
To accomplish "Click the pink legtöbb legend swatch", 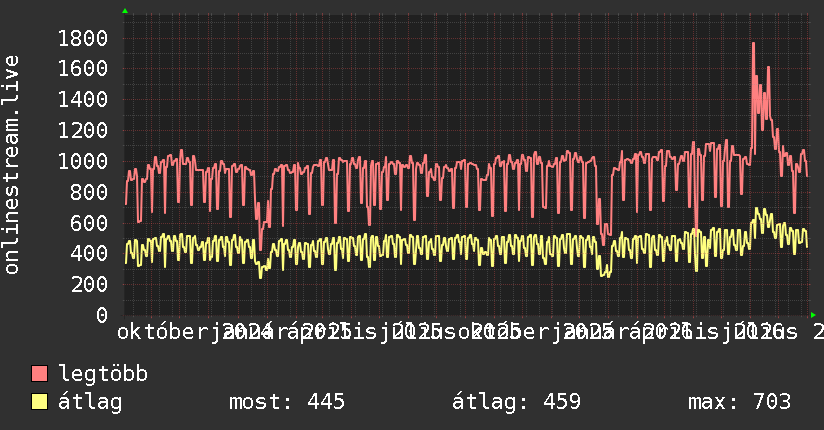I will tap(39, 374).
